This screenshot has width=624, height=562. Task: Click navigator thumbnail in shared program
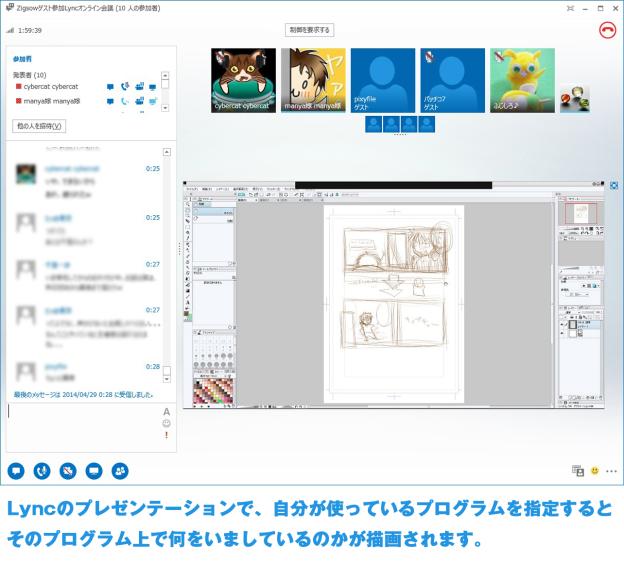[581, 213]
